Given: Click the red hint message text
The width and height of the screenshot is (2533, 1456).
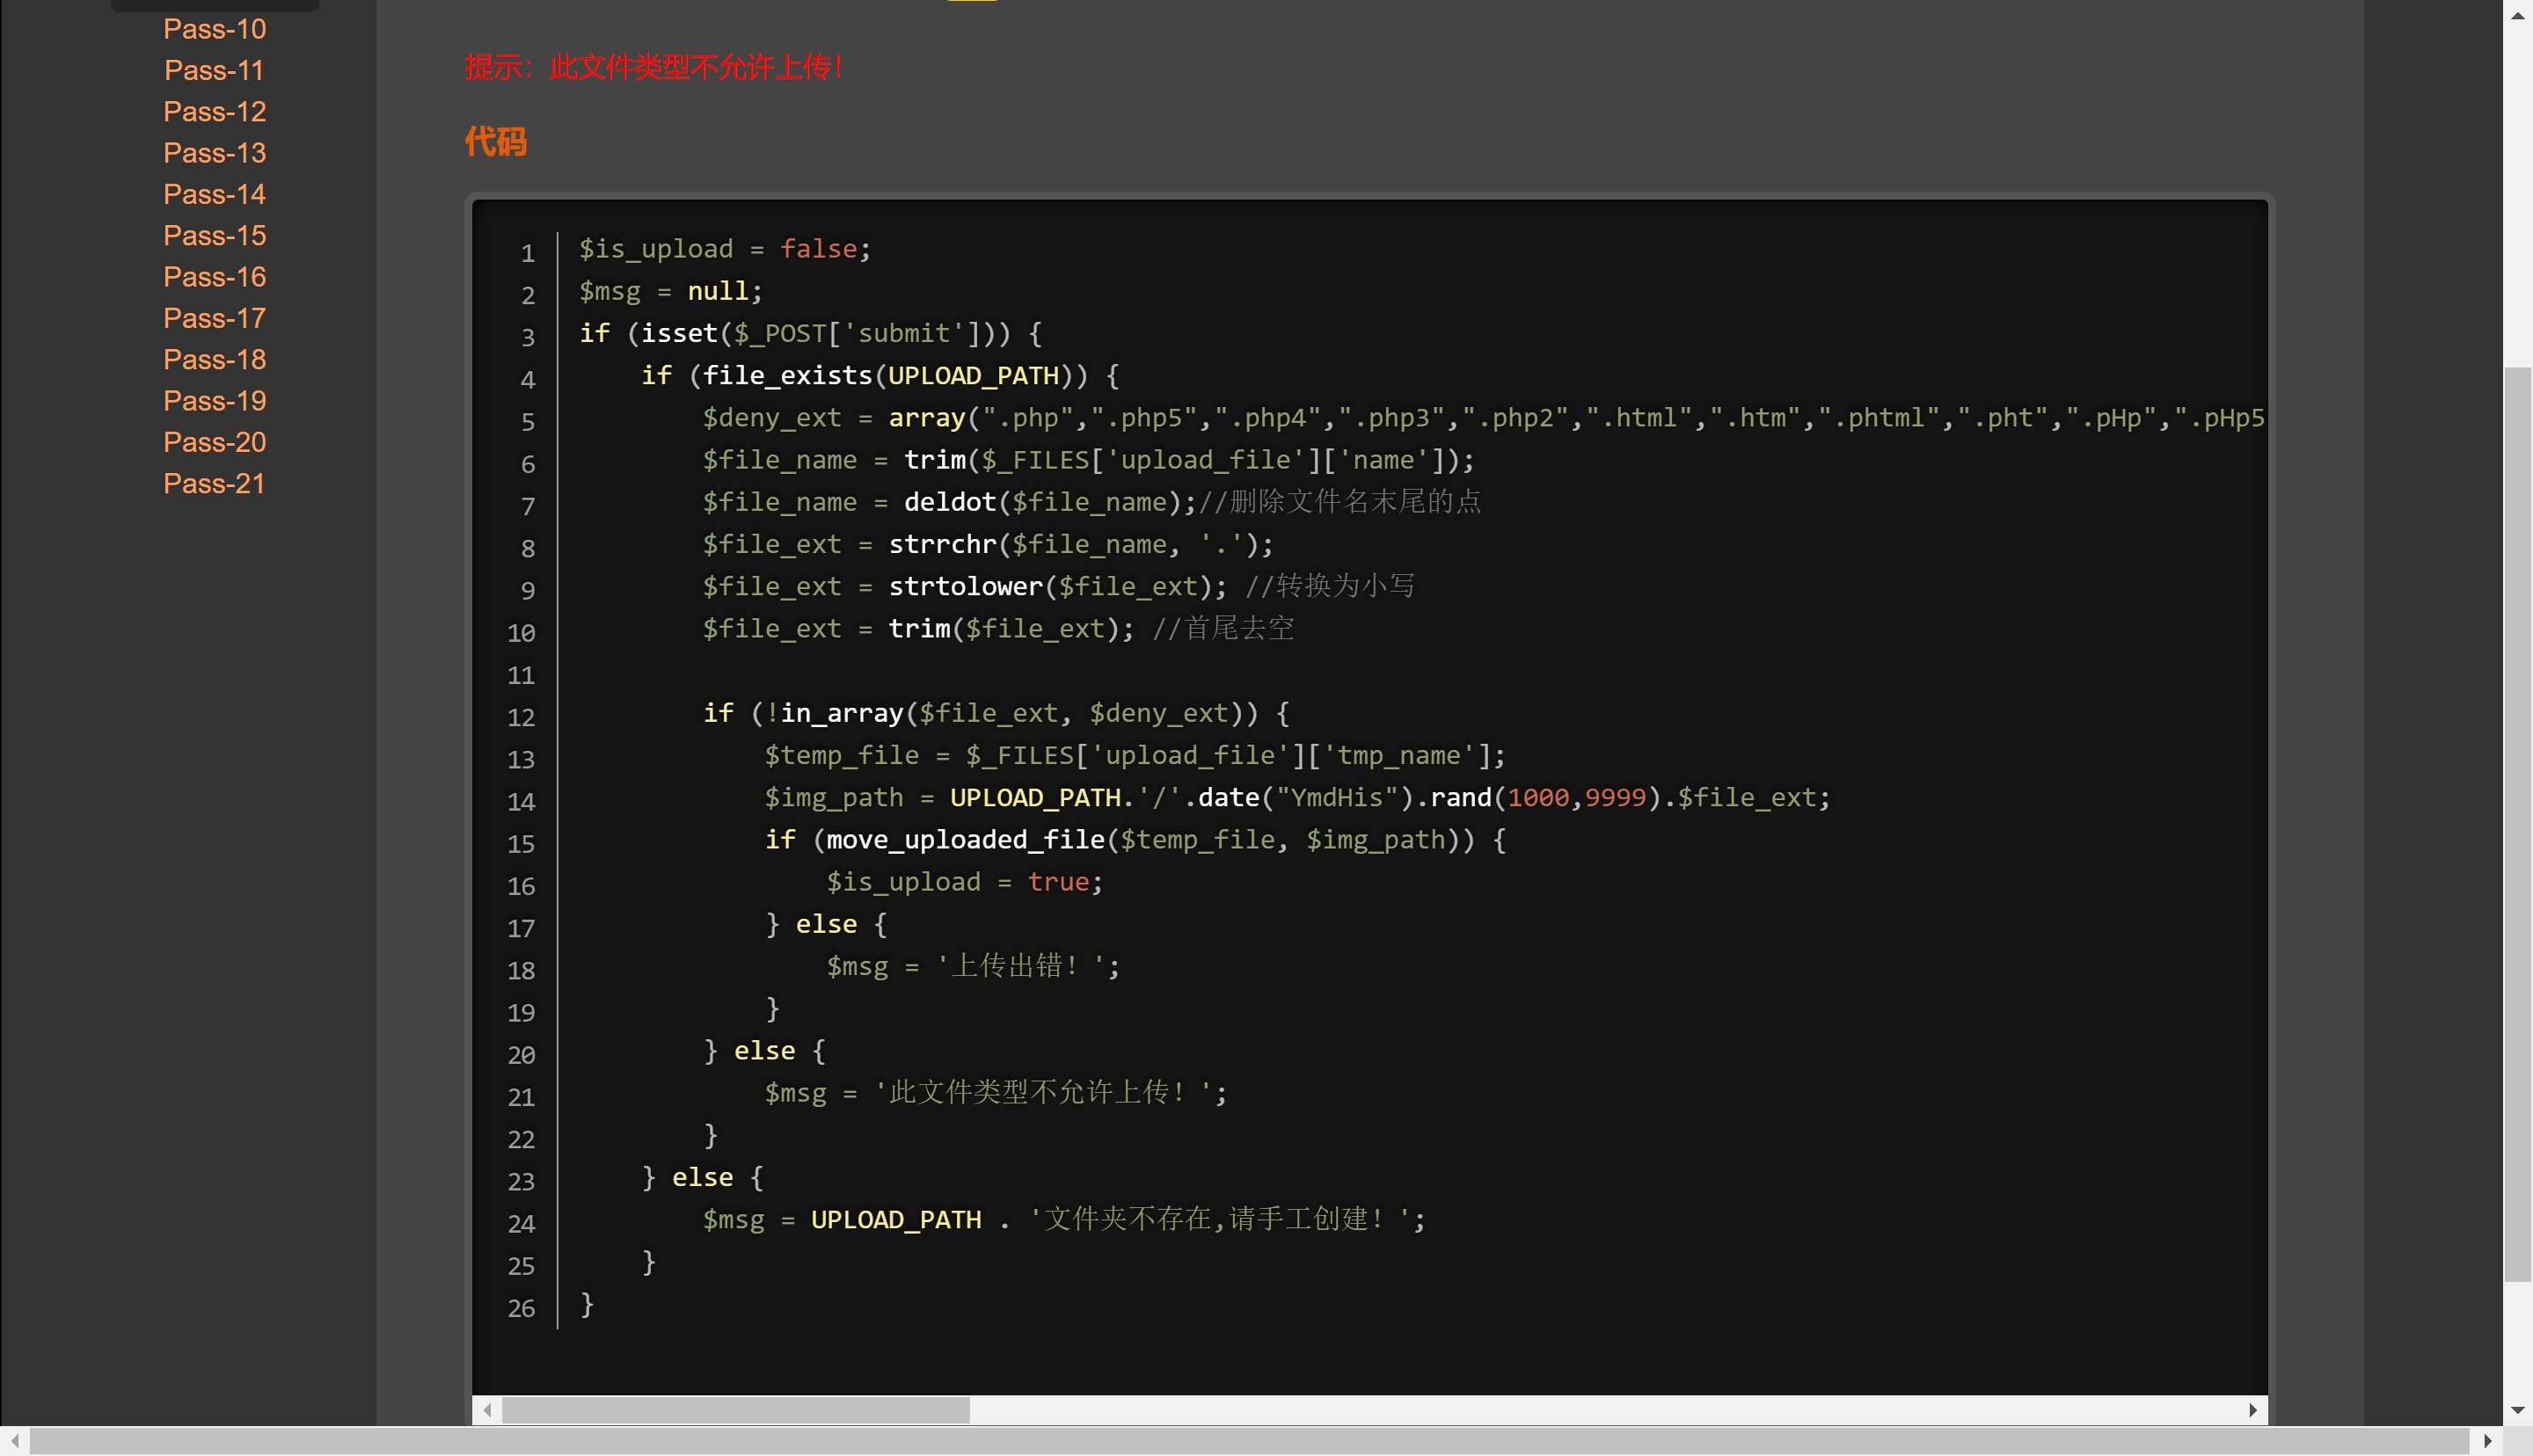Looking at the screenshot, I should coord(655,67).
